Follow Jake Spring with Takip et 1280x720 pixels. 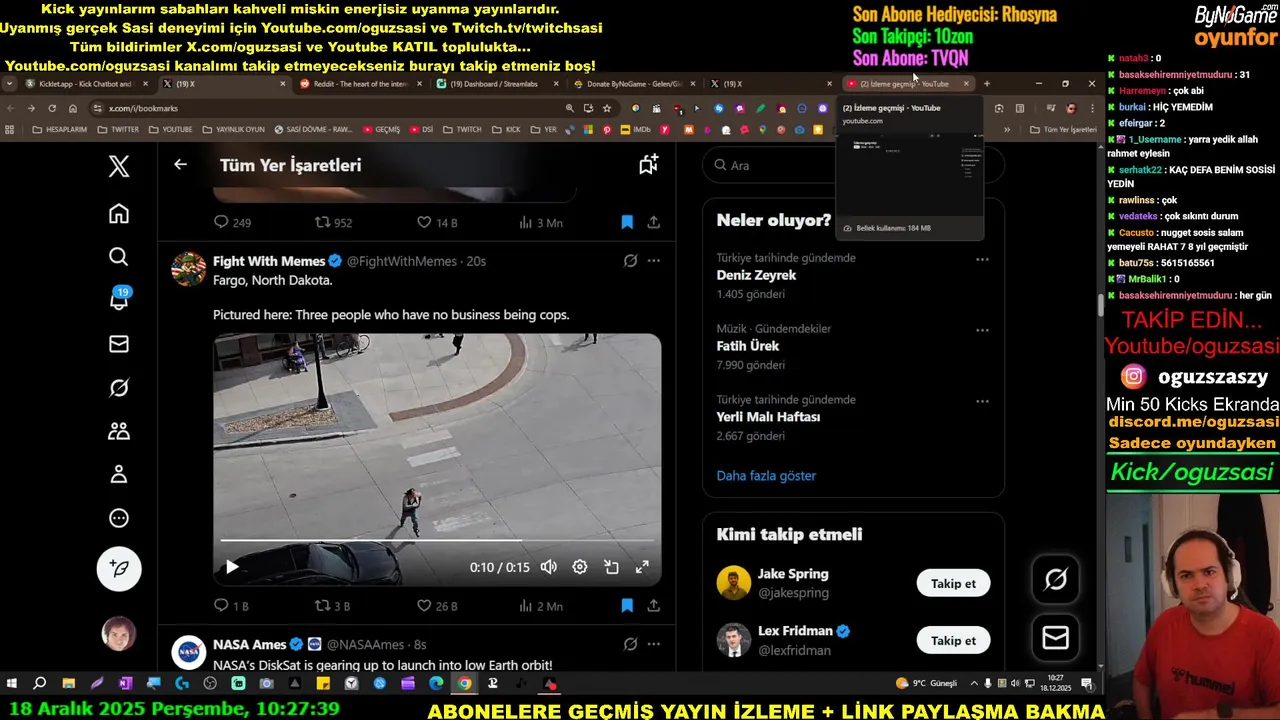click(x=953, y=583)
